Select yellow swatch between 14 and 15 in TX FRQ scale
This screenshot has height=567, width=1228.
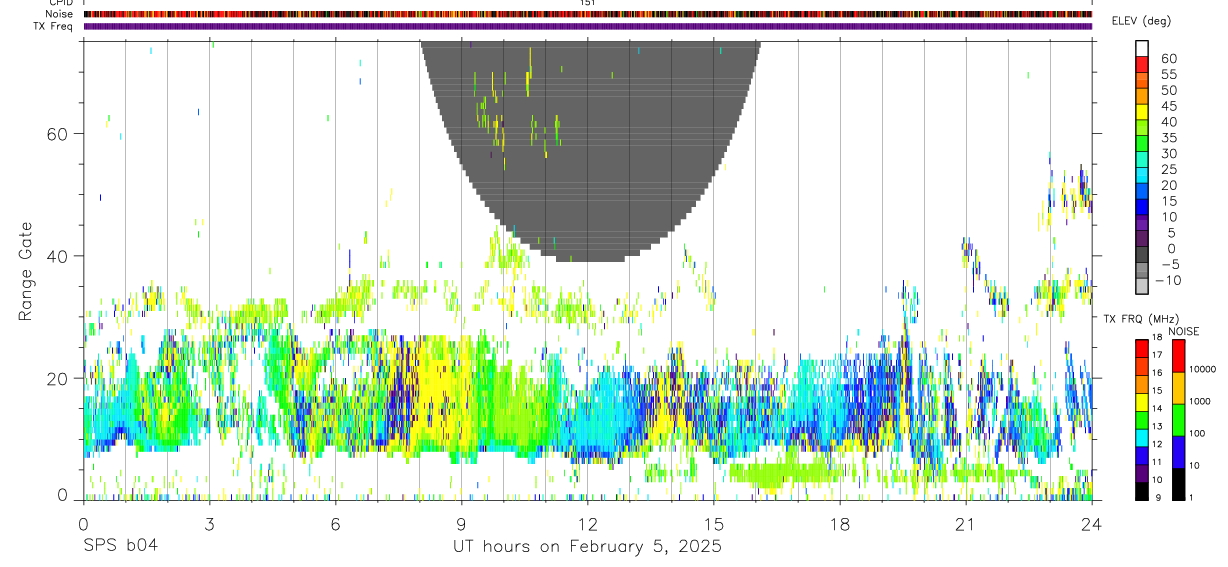tap(1142, 402)
